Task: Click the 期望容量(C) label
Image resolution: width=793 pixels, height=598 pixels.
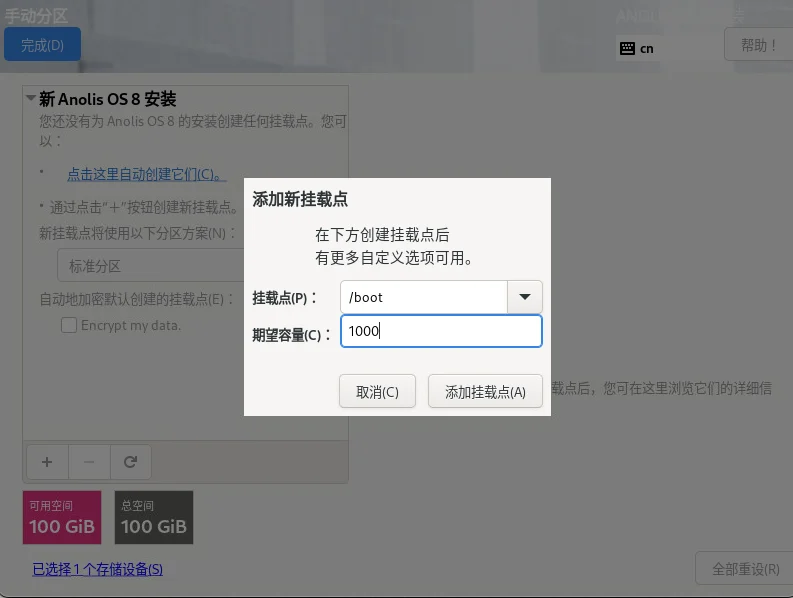Action: pyautogui.click(x=291, y=334)
